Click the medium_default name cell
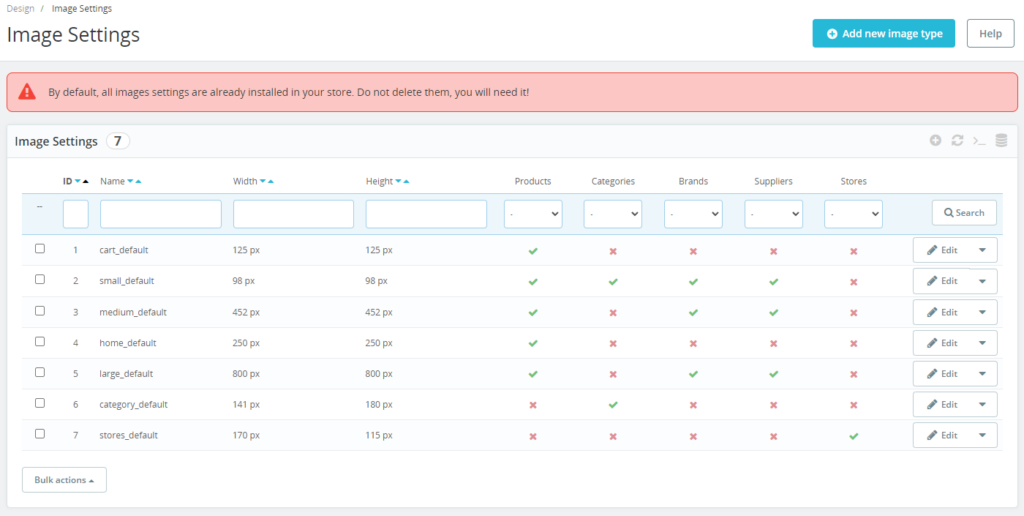This screenshot has height=516, width=1024. (133, 312)
